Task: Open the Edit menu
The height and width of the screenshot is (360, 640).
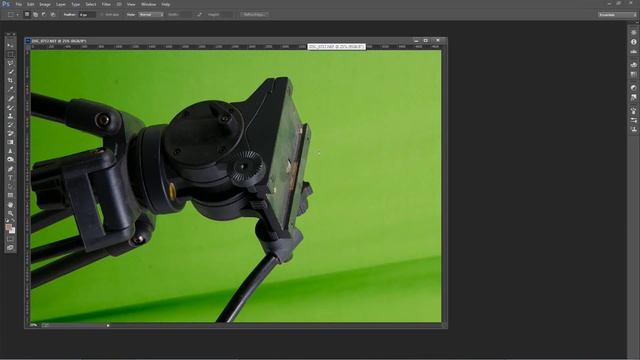Action: pos(31,4)
